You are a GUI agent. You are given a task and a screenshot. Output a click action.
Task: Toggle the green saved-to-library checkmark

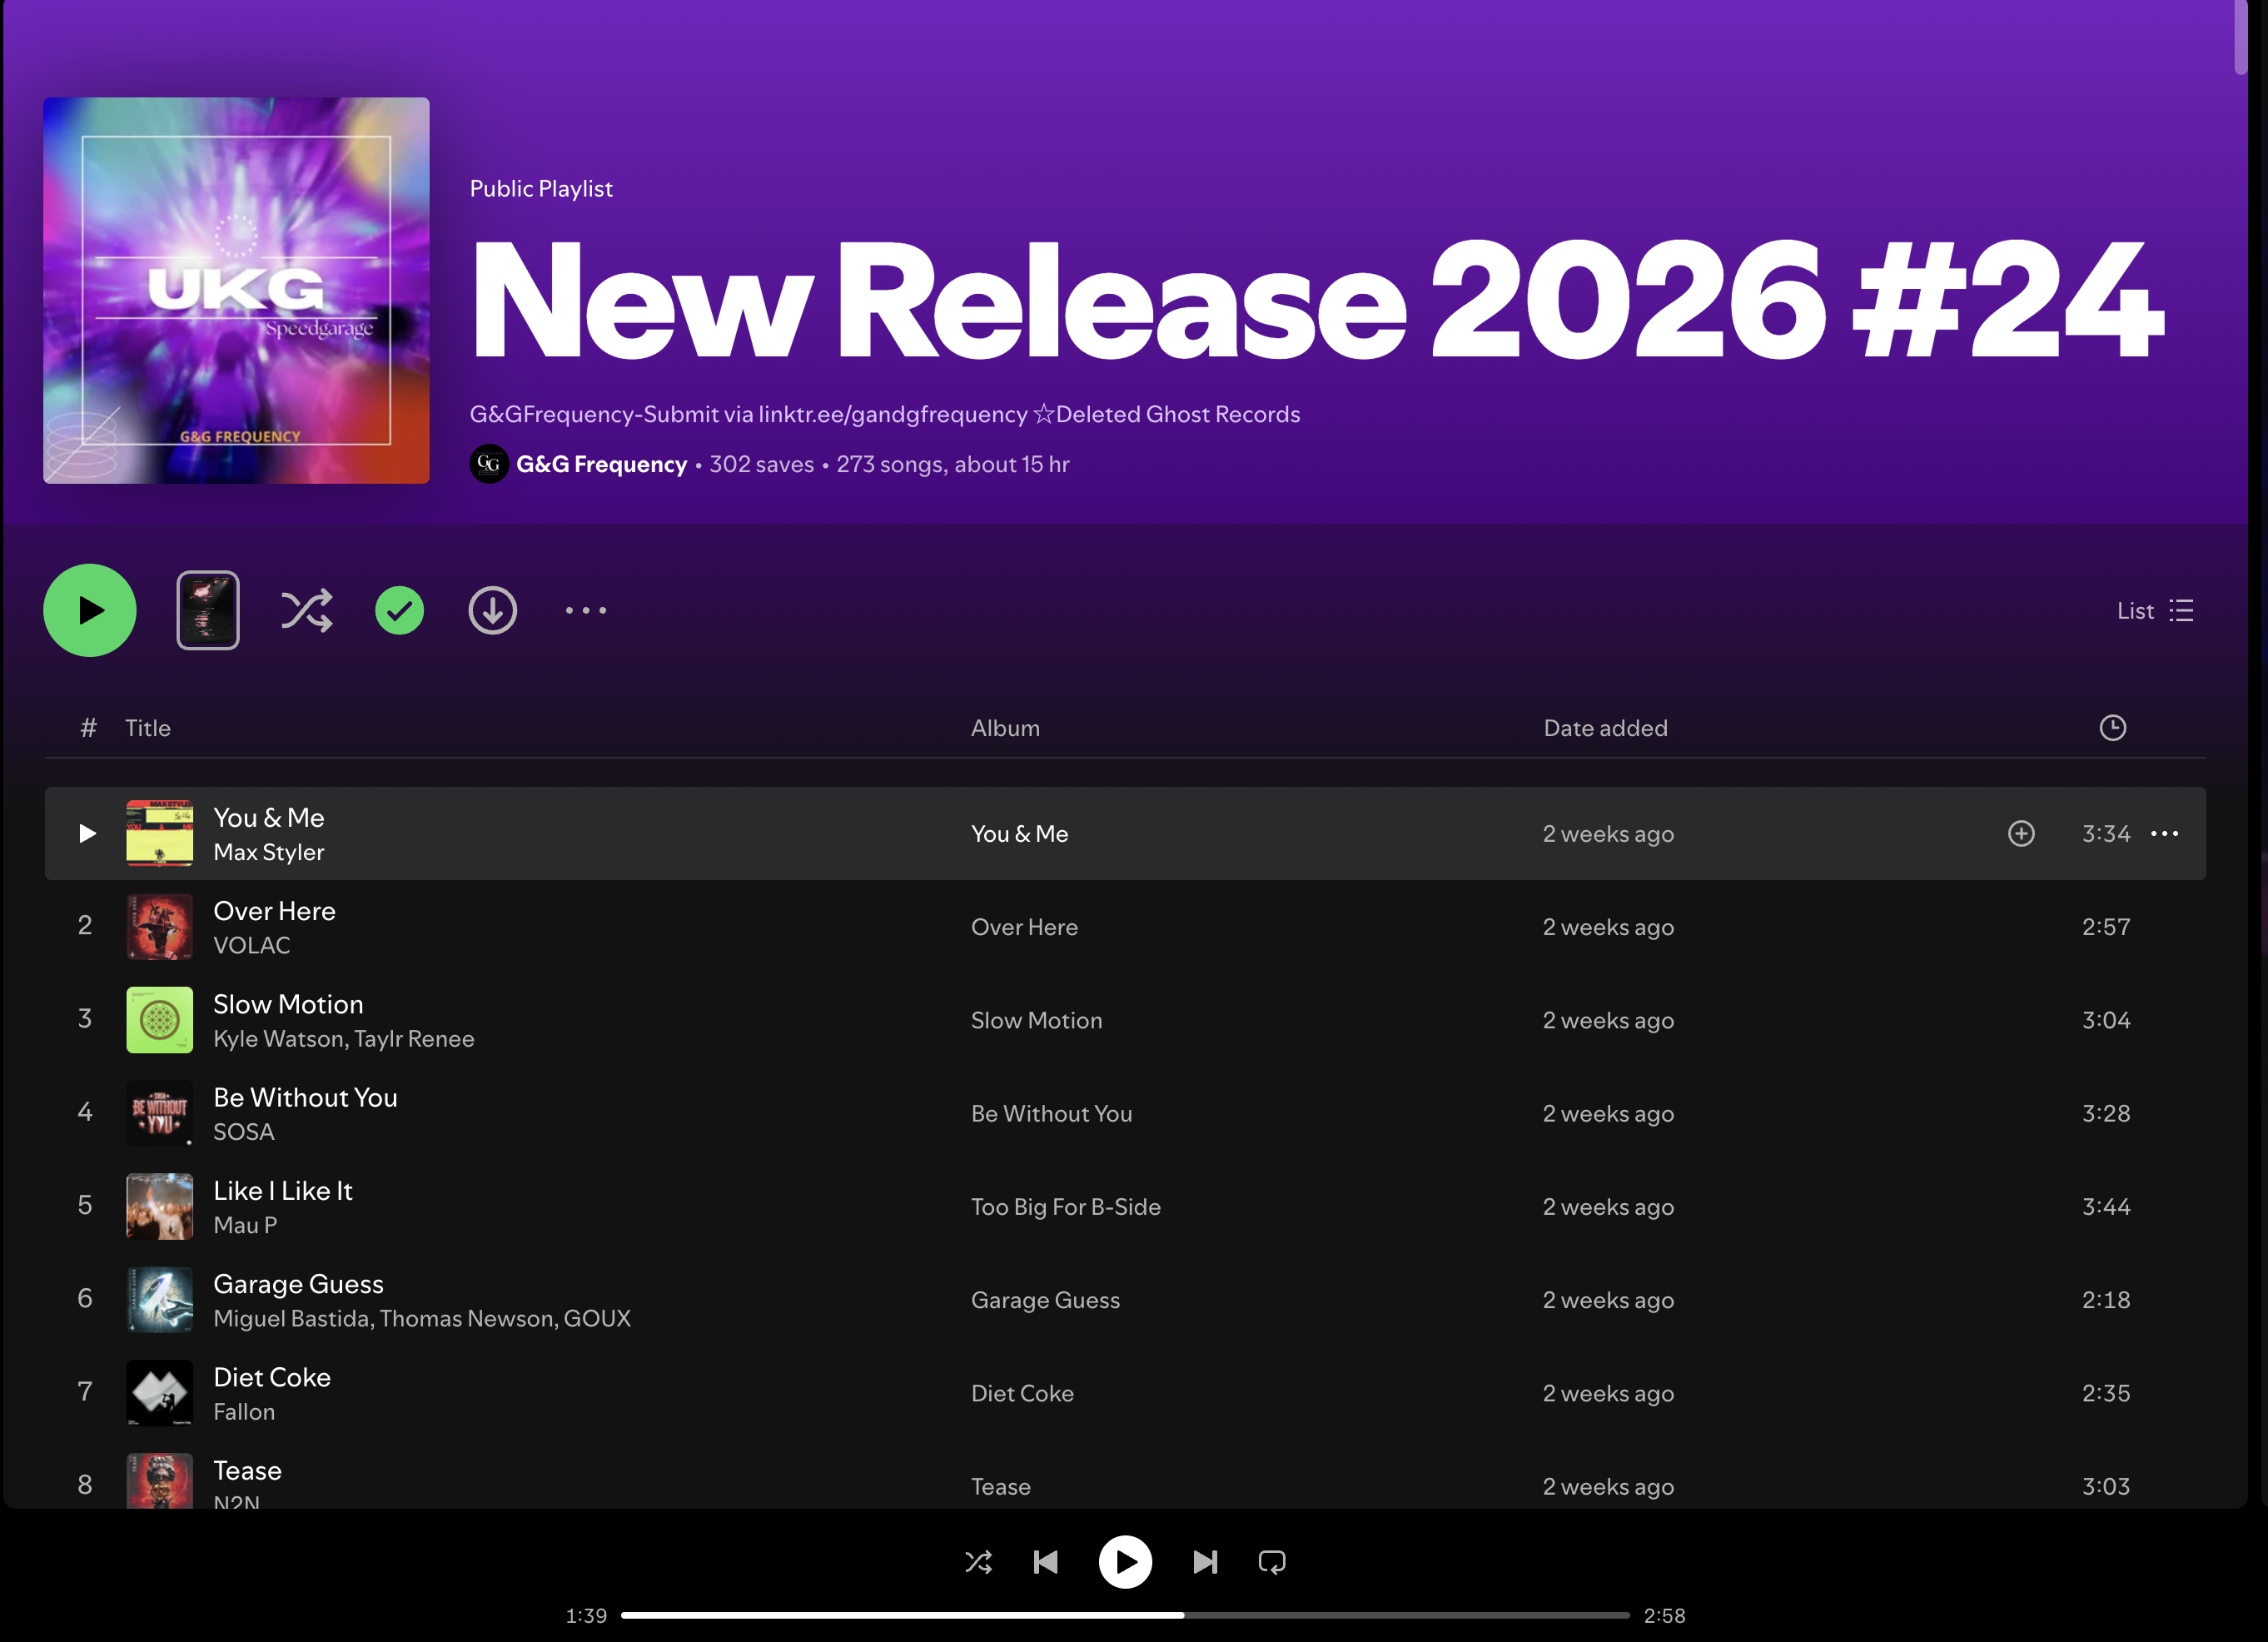coord(399,611)
